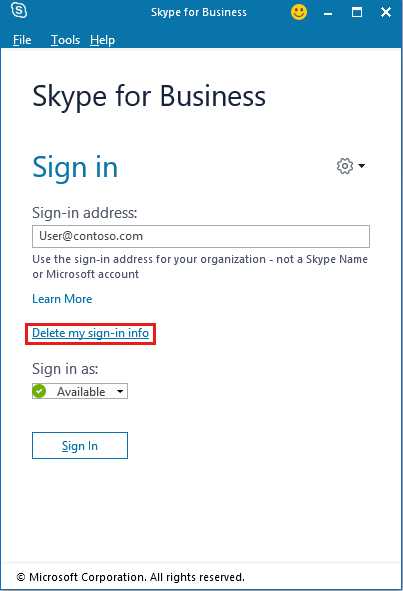Click the Skype for Business title bar text
The width and height of the screenshot is (403, 591).
199,12
